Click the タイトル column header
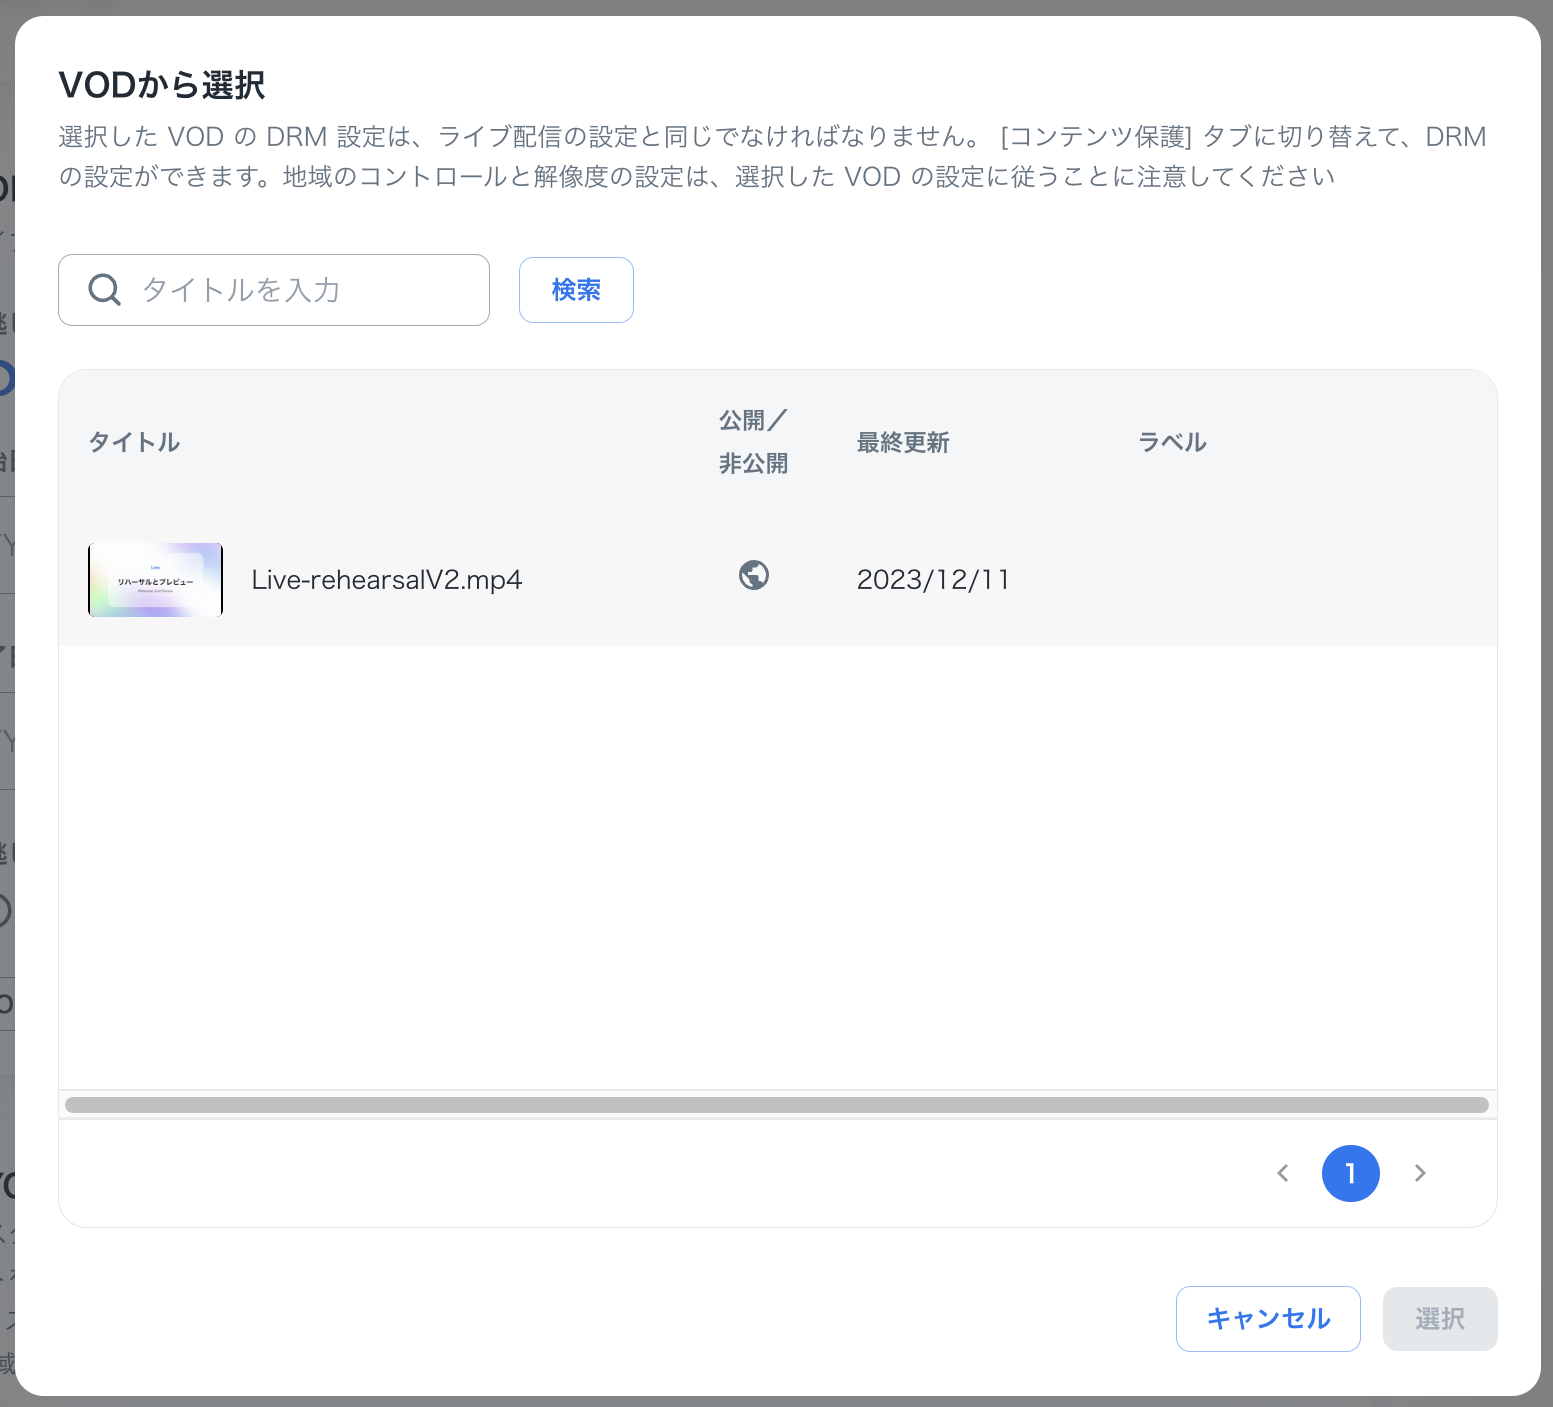Image resolution: width=1553 pixels, height=1407 pixels. pyautogui.click(x=134, y=442)
